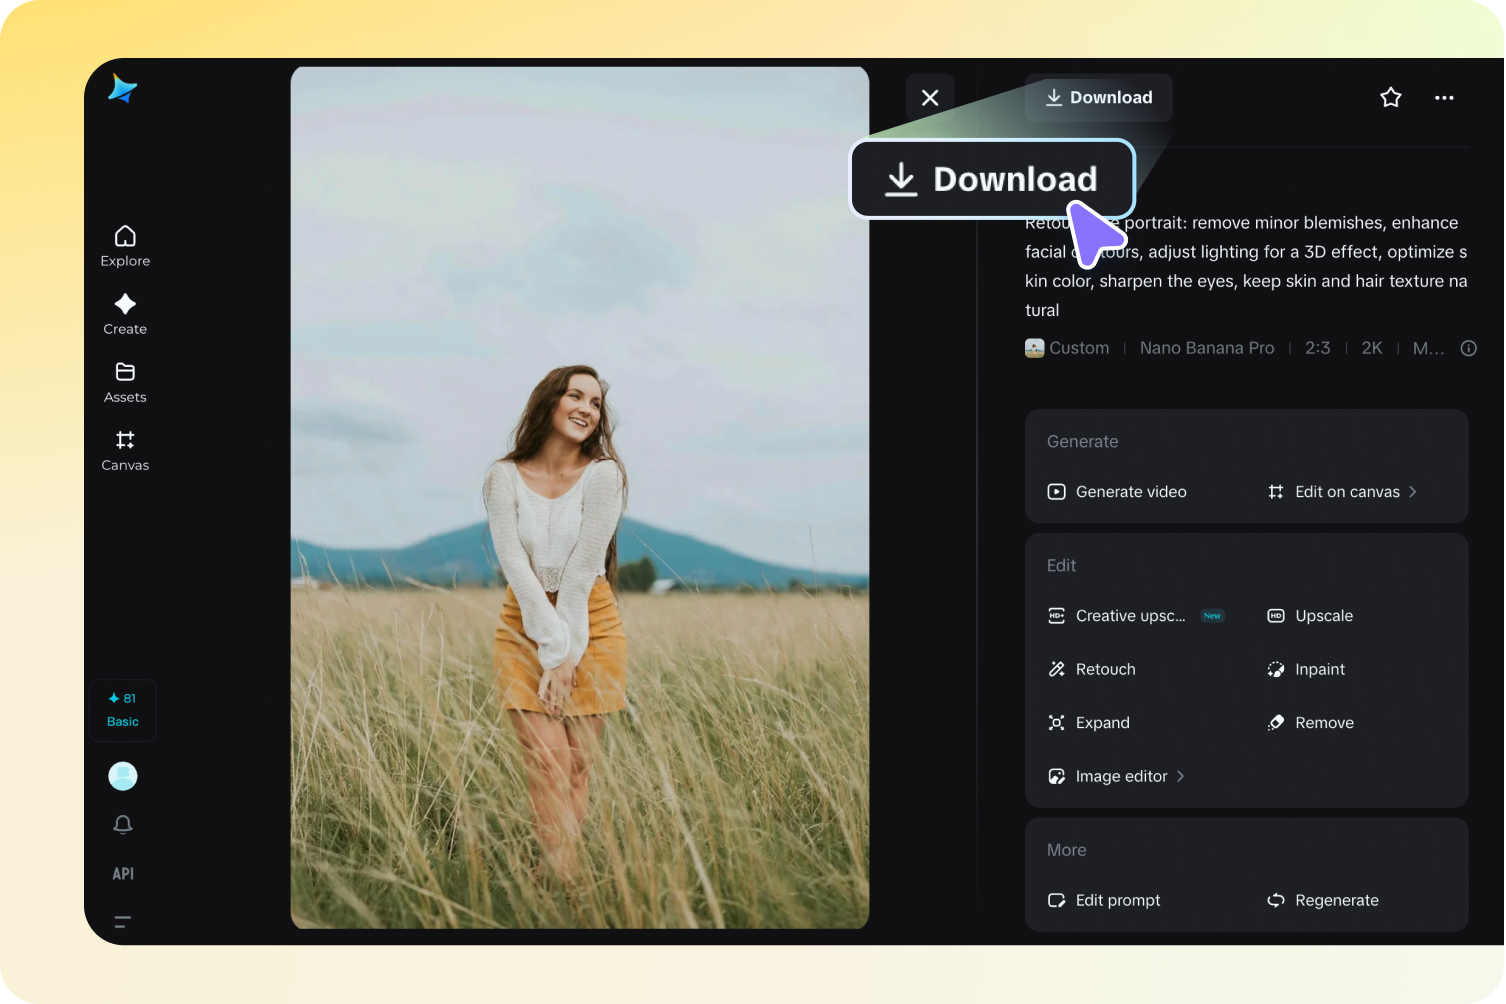The image size is (1506, 1004).
Task: Open Creative upscale
Action: (1130, 615)
